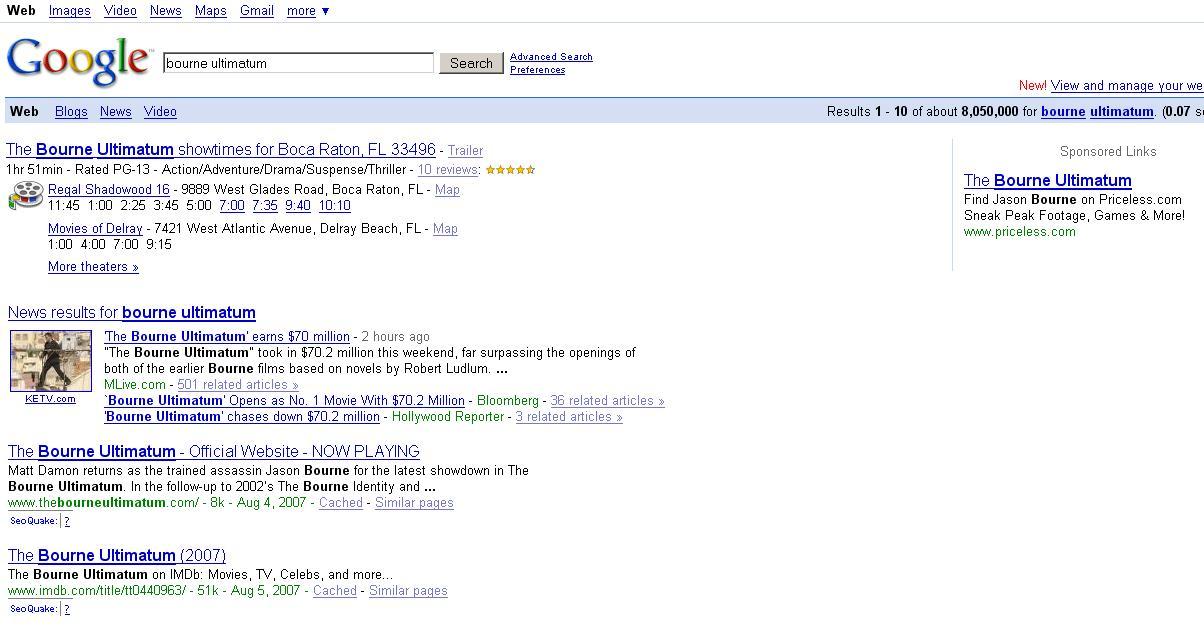Open the Trailer link
This screenshot has width=1204, height=633.
pyautogui.click(x=465, y=151)
